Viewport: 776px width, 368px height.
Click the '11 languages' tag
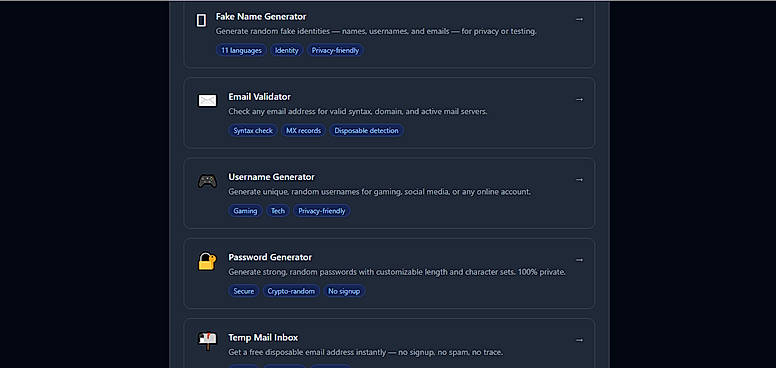[x=242, y=50]
